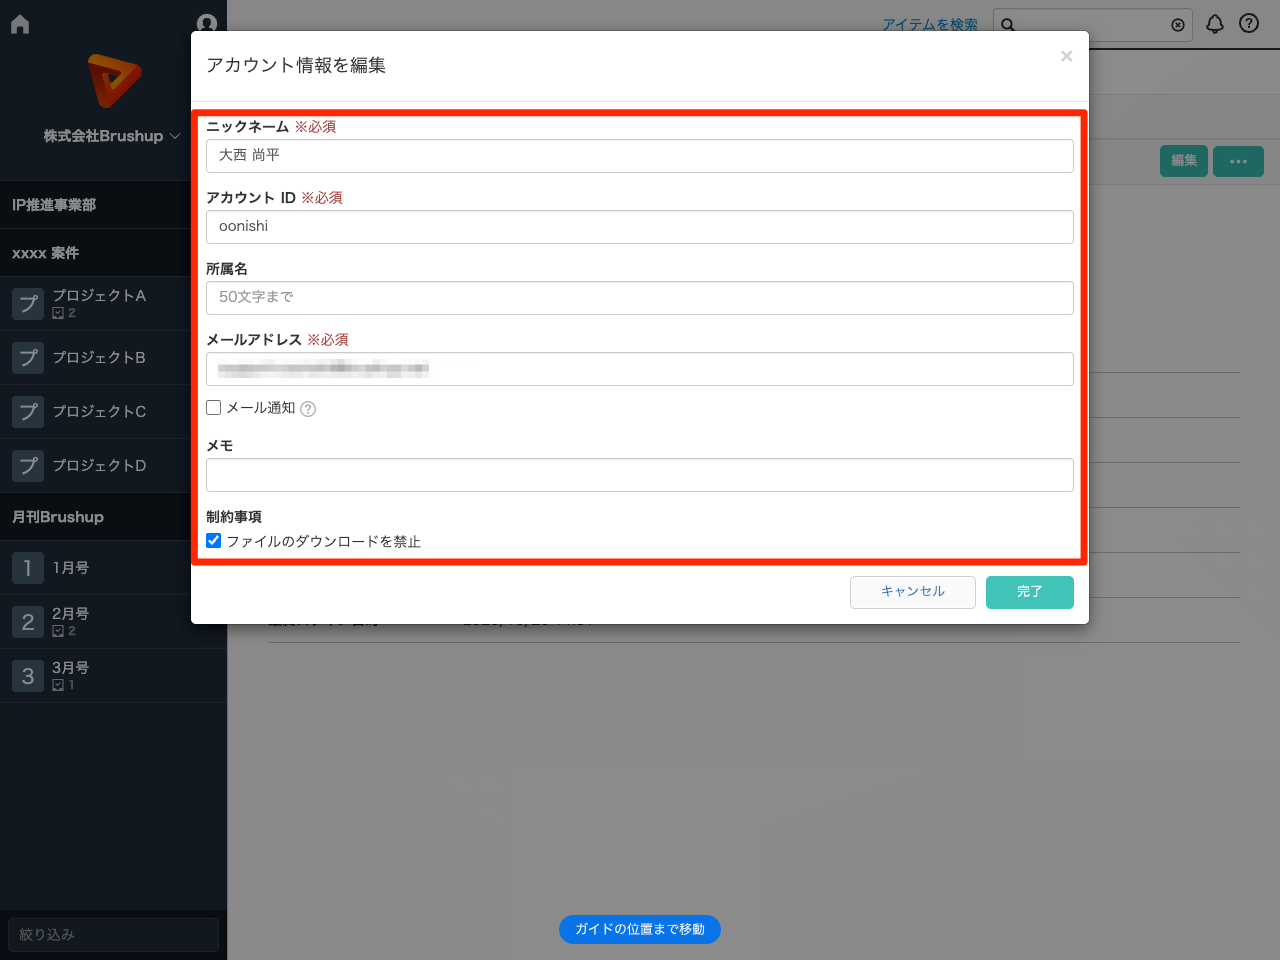This screenshot has height=960, width=1280.
Task: Expand the 株式会社Brushup company dropdown
Action: [x=113, y=135]
